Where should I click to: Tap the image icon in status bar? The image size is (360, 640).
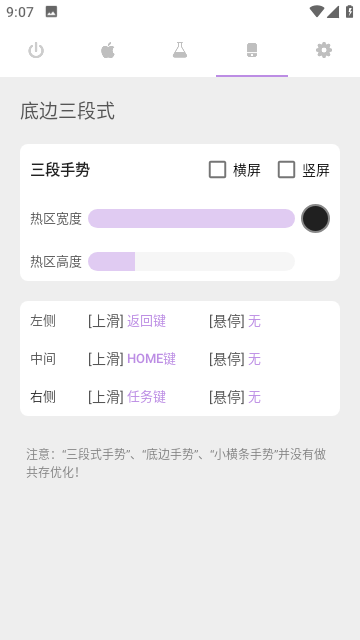pyautogui.click(x=51, y=12)
